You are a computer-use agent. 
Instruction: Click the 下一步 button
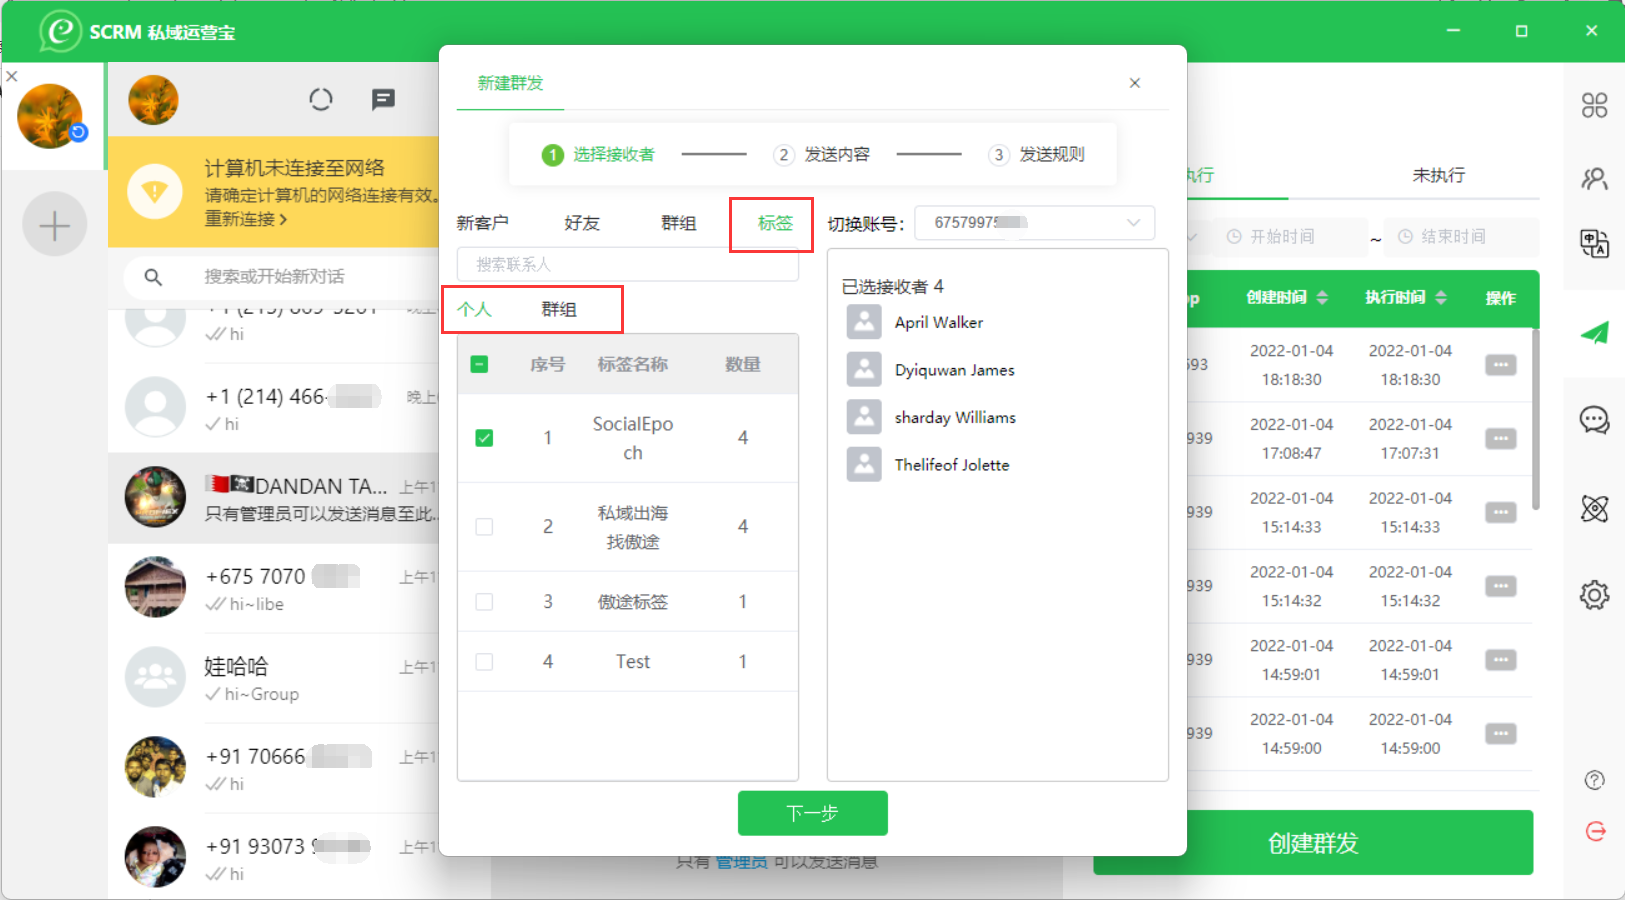pyautogui.click(x=812, y=813)
